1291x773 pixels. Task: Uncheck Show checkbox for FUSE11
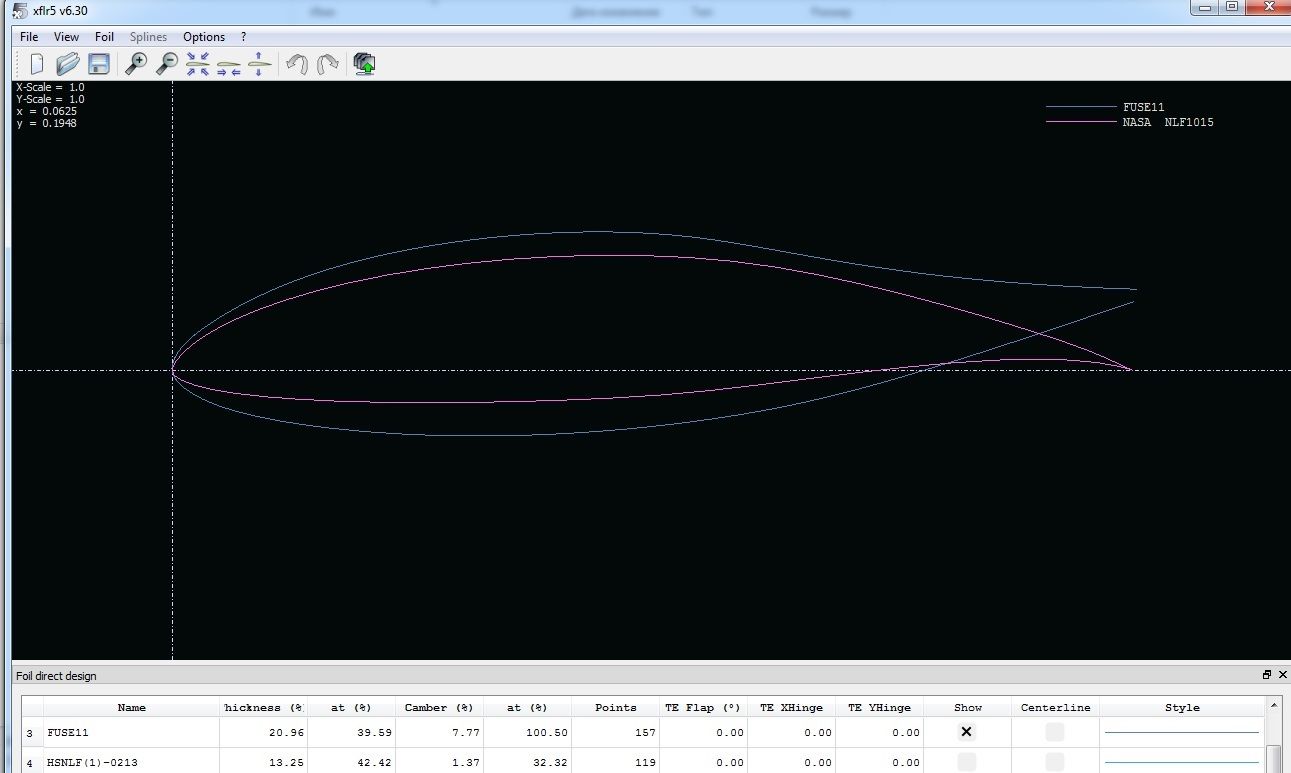pyautogui.click(x=966, y=732)
